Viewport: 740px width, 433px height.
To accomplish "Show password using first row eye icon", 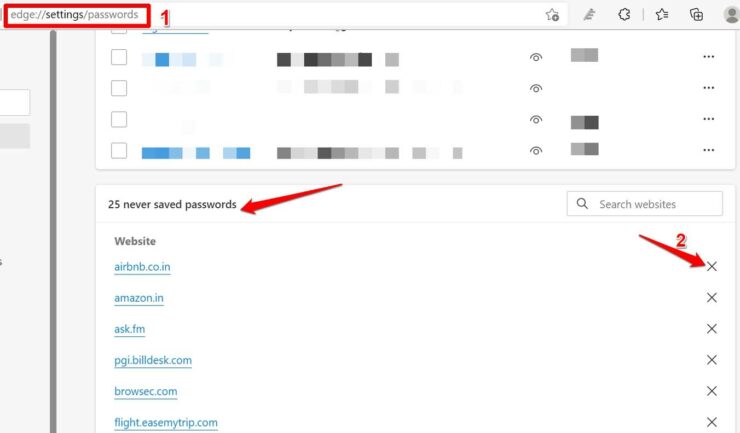I will click(x=536, y=57).
